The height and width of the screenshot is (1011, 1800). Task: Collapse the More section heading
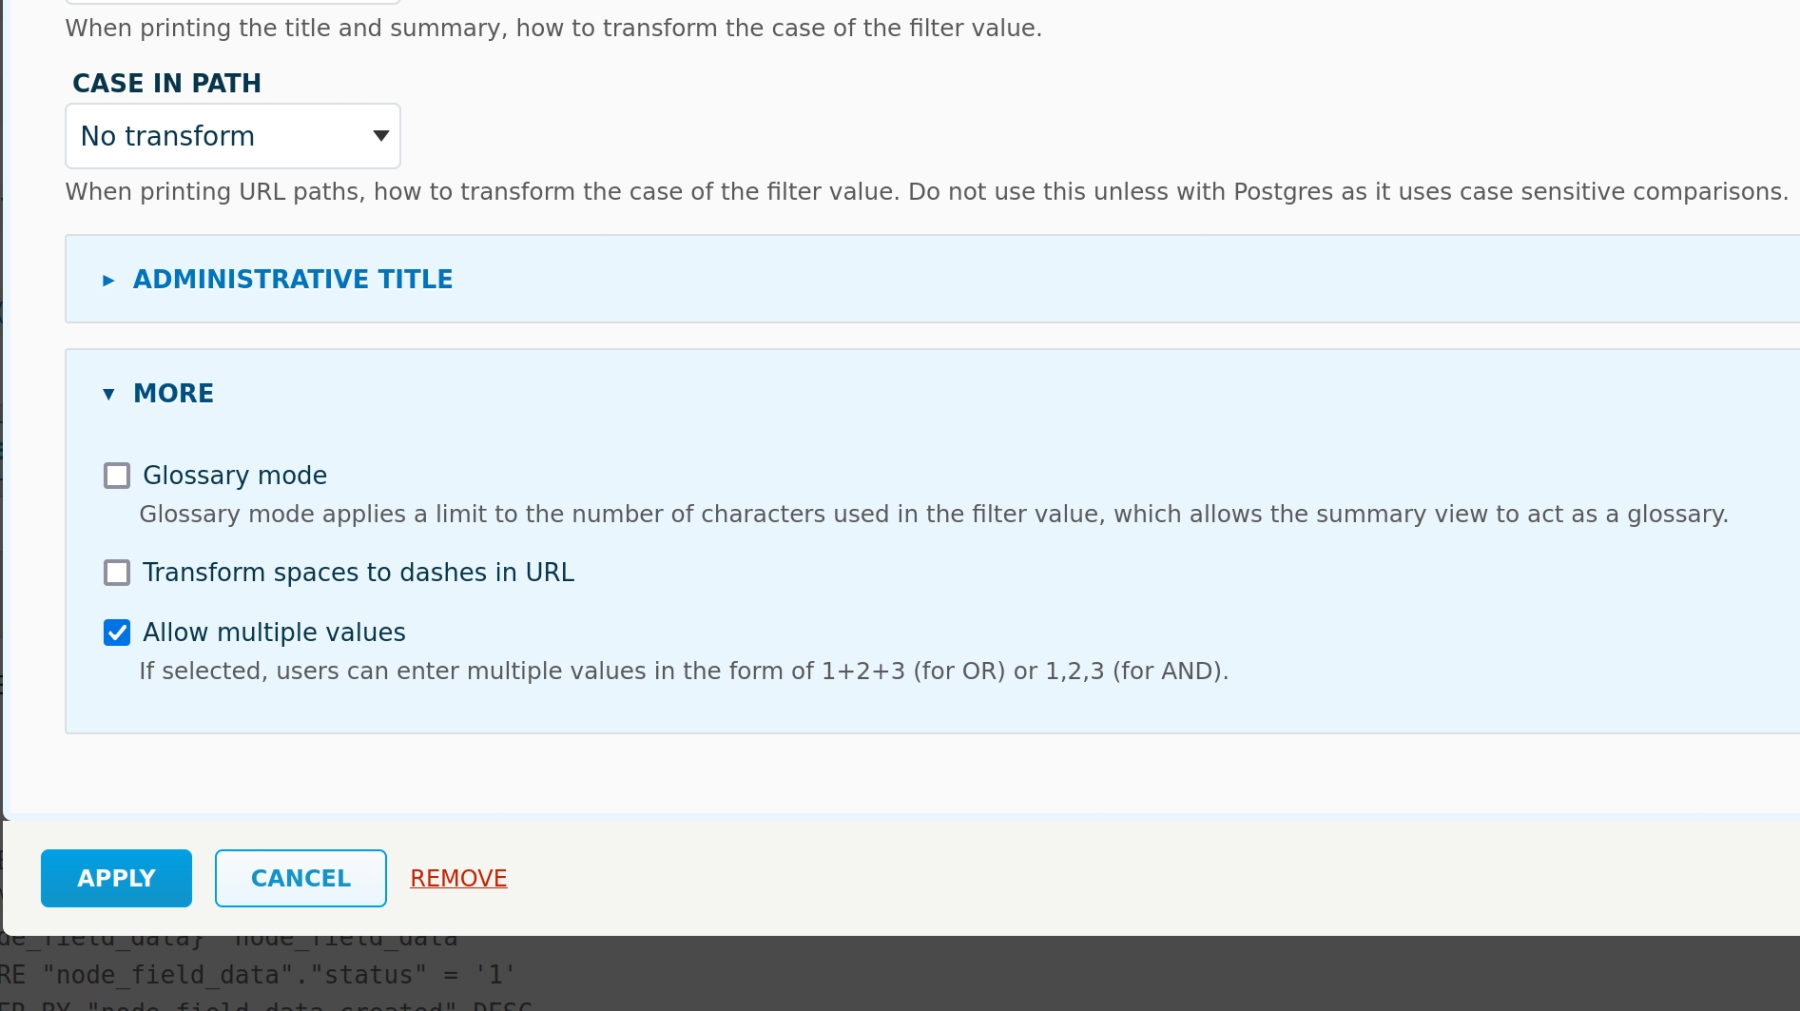pyautogui.click(x=173, y=393)
